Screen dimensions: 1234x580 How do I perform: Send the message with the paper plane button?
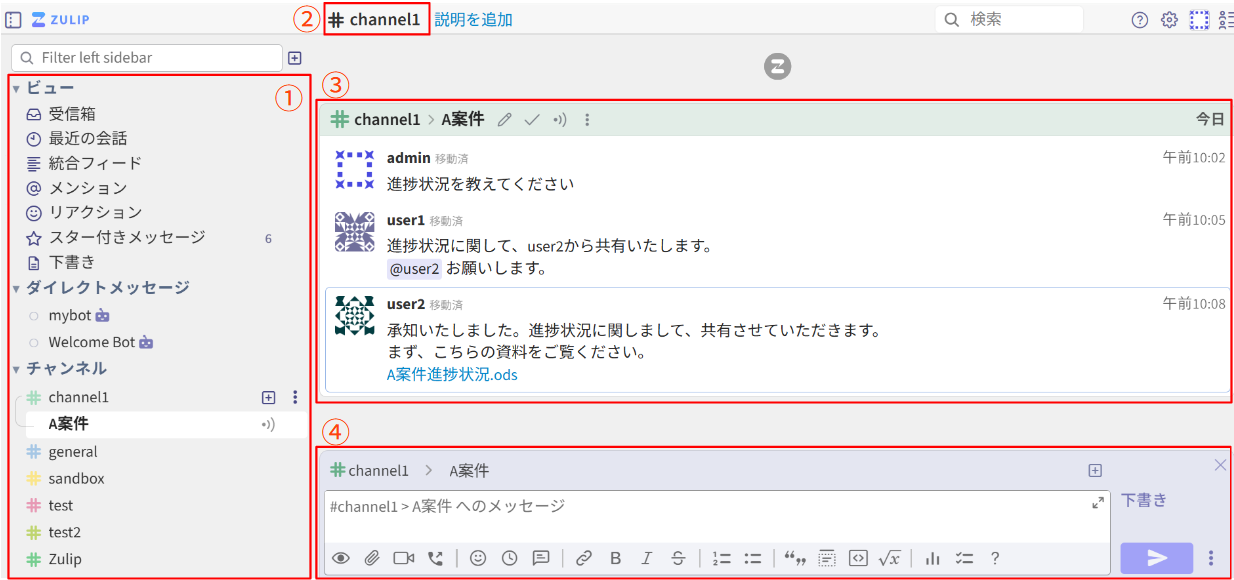[1157, 558]
